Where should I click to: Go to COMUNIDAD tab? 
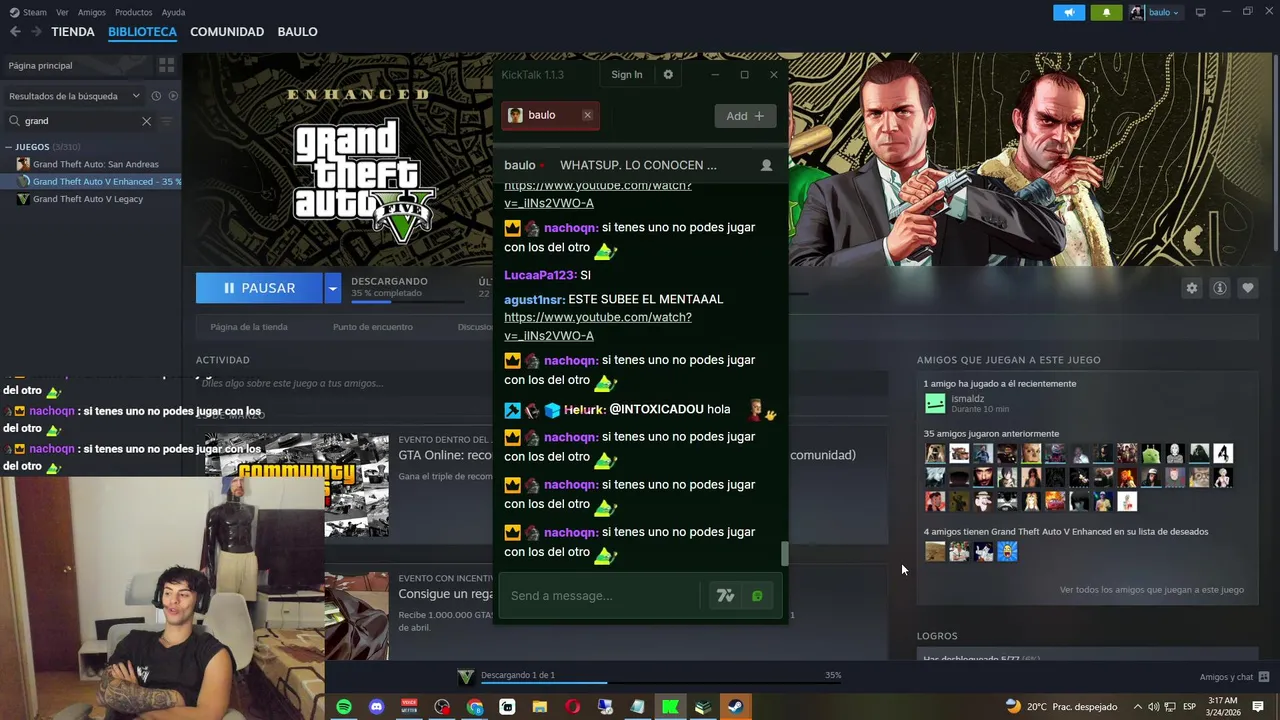227,32
